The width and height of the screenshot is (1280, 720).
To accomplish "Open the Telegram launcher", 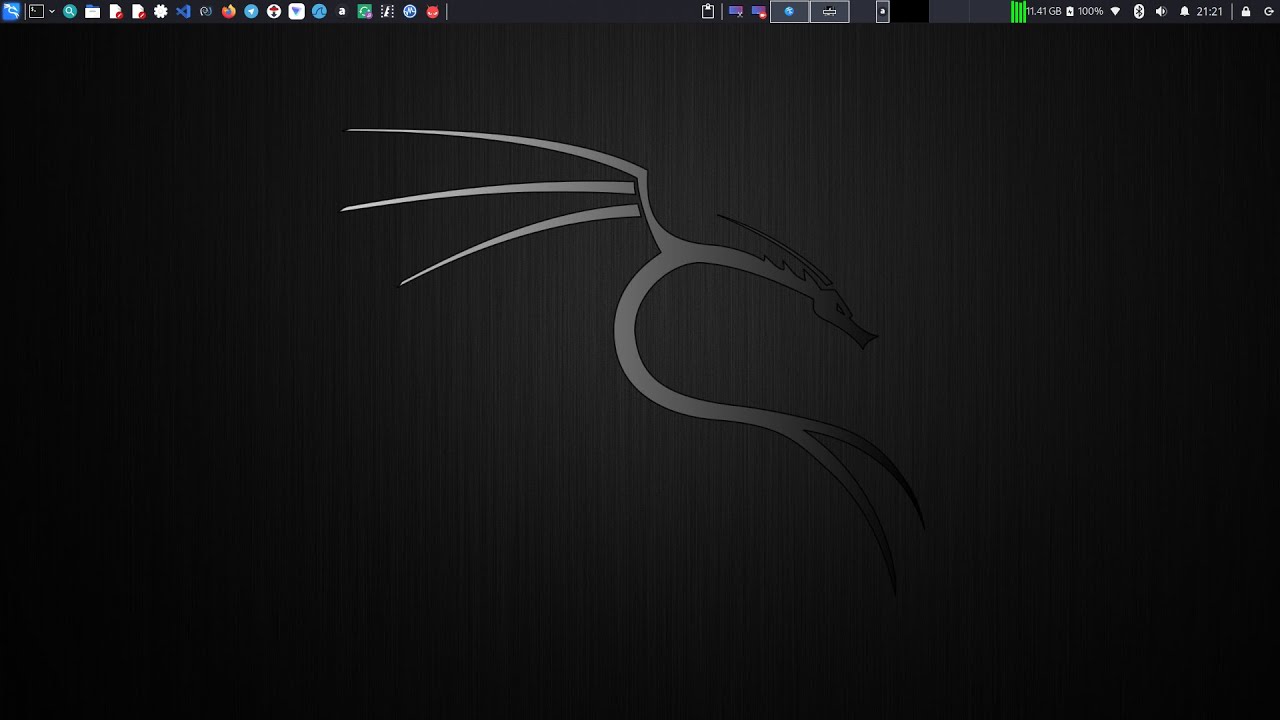I will coord(251,11).
